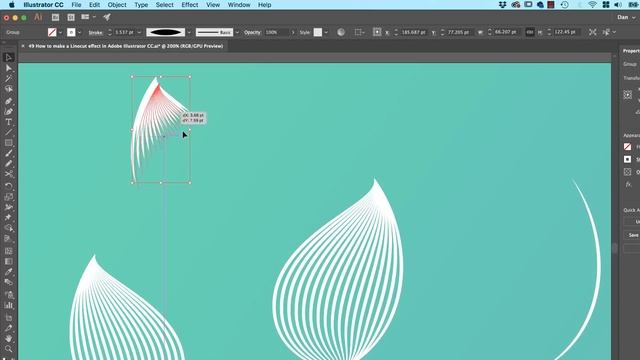Open the File menu
The height and width of the screenshot is (360, 640).
pos(76,5)
